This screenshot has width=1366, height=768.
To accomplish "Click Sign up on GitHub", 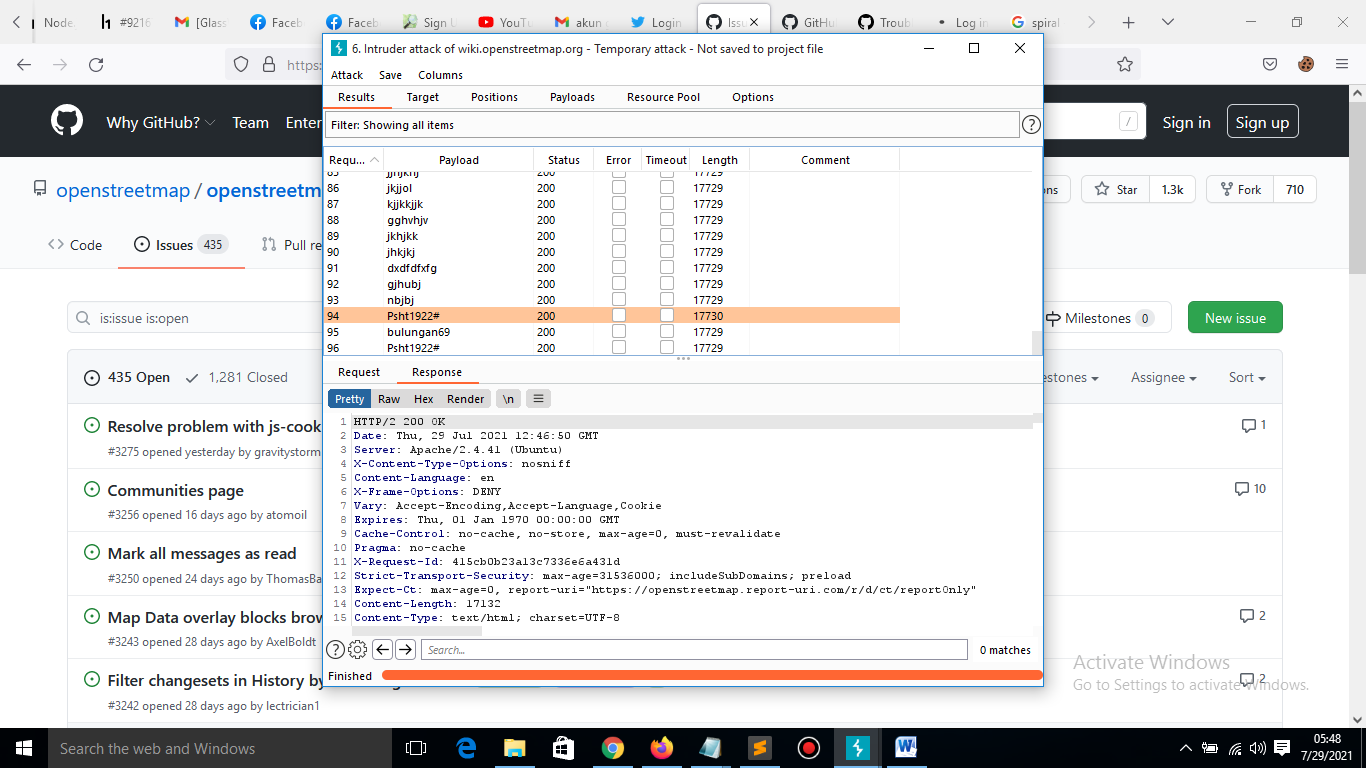I will click(x=1262, y=122).
